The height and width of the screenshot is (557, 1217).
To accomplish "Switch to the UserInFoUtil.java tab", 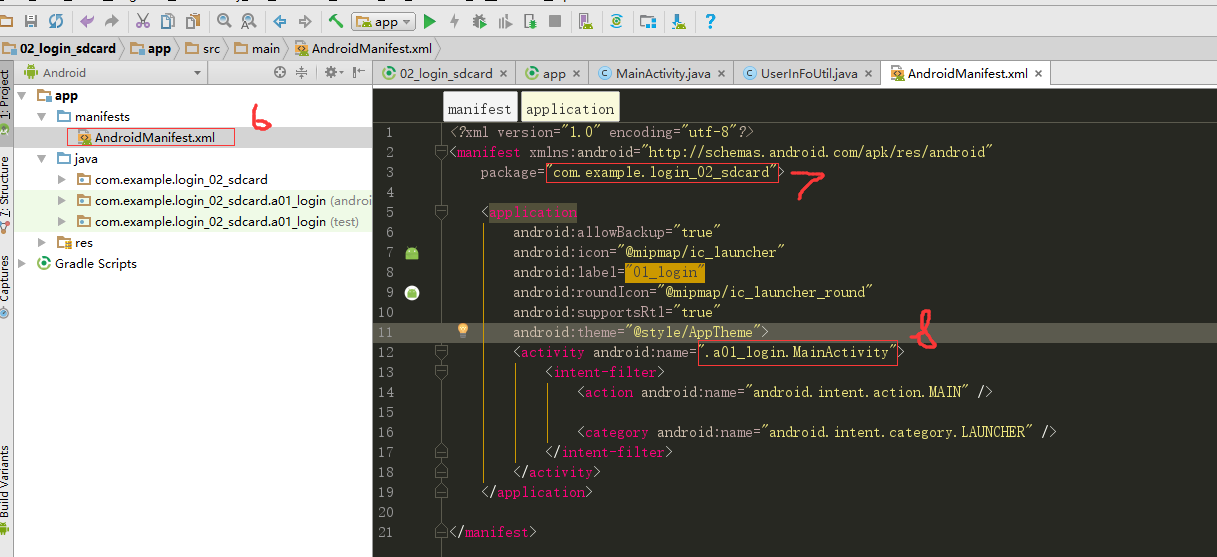I will tap(808, 73).
